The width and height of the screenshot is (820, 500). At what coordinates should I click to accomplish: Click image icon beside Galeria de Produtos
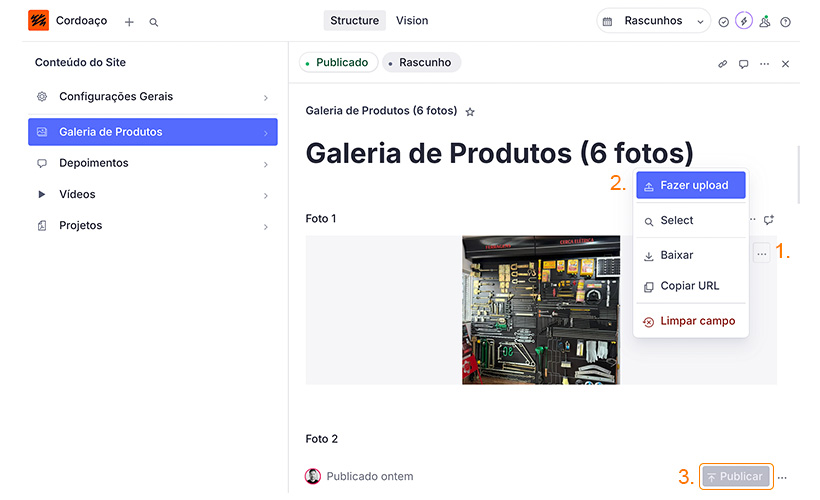coord(42,132)
